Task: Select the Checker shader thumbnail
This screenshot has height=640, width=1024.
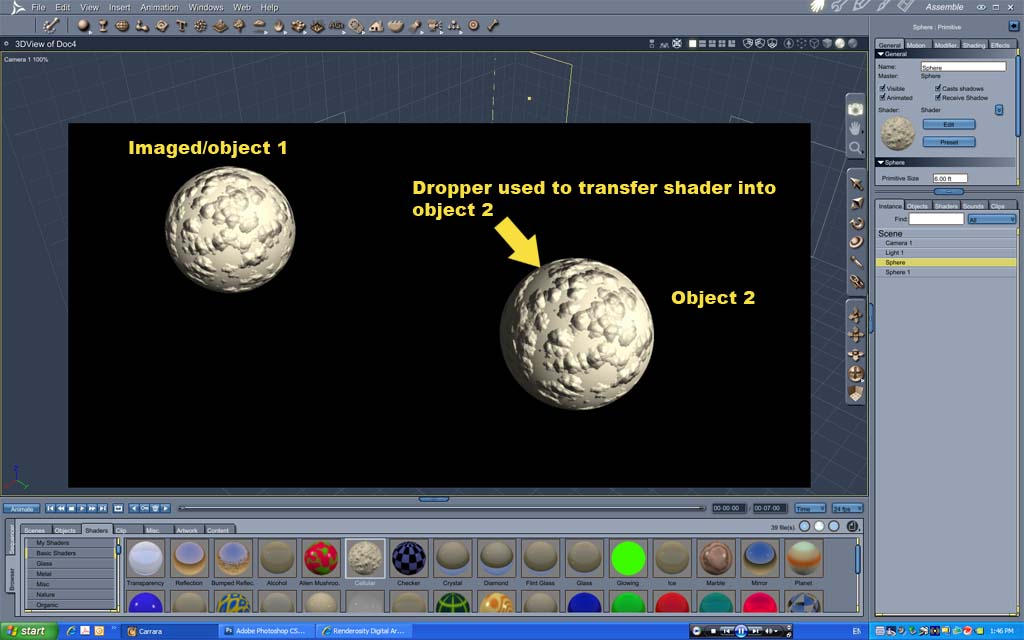Action: (x=409, y=558)
